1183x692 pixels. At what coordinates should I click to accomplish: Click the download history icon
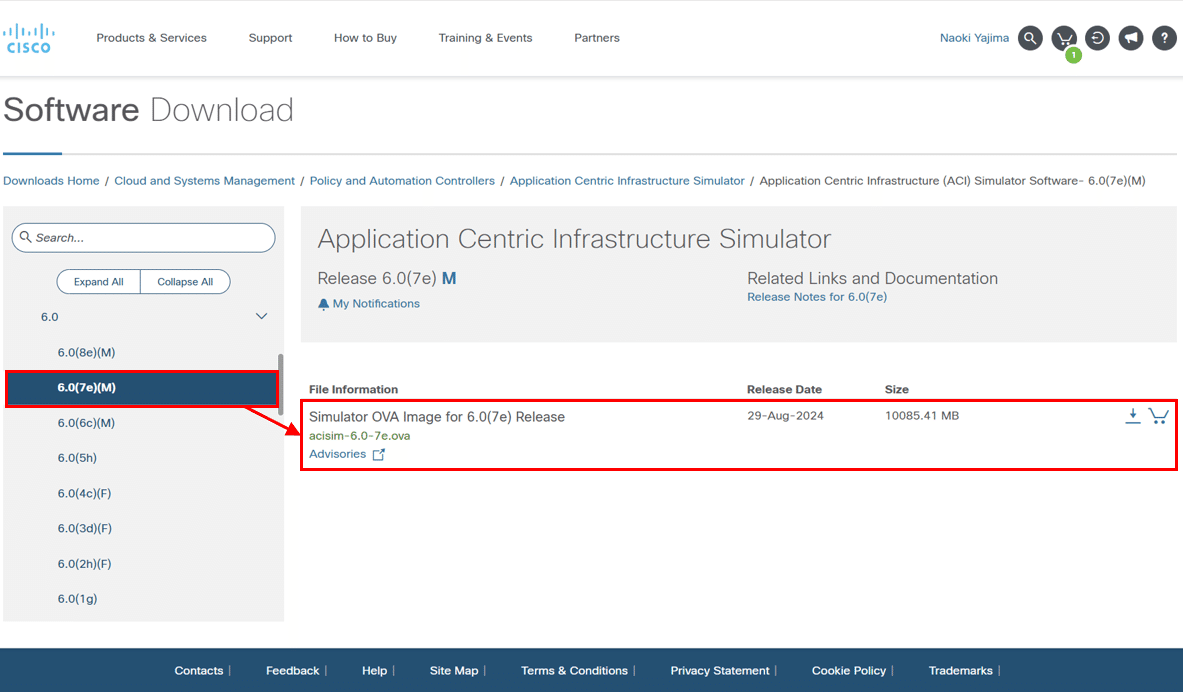point(1097,37)
